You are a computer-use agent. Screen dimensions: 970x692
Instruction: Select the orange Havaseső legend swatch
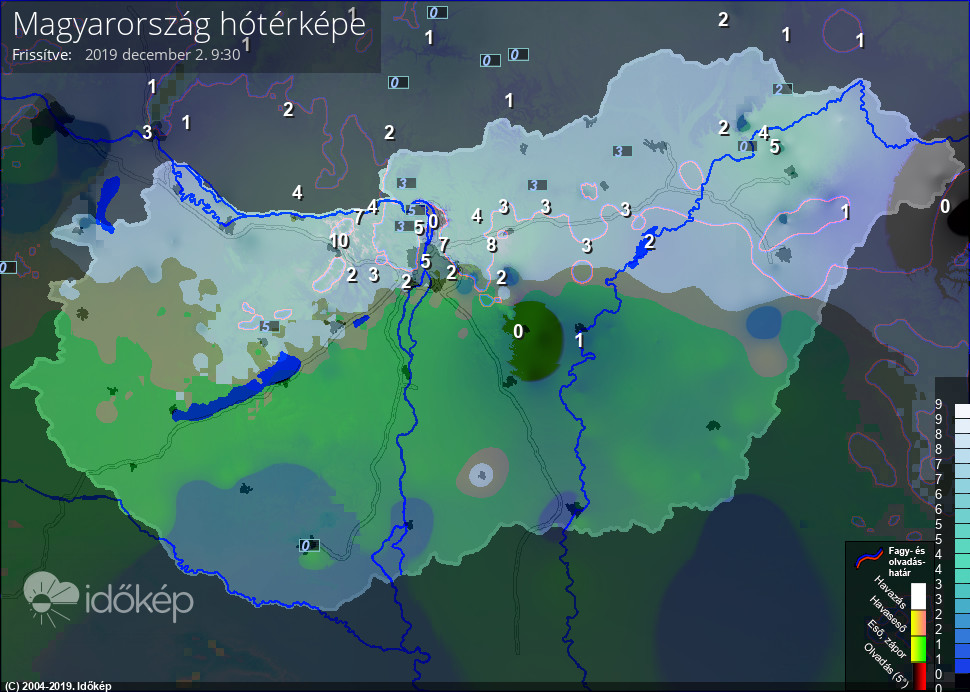[918, 623]
